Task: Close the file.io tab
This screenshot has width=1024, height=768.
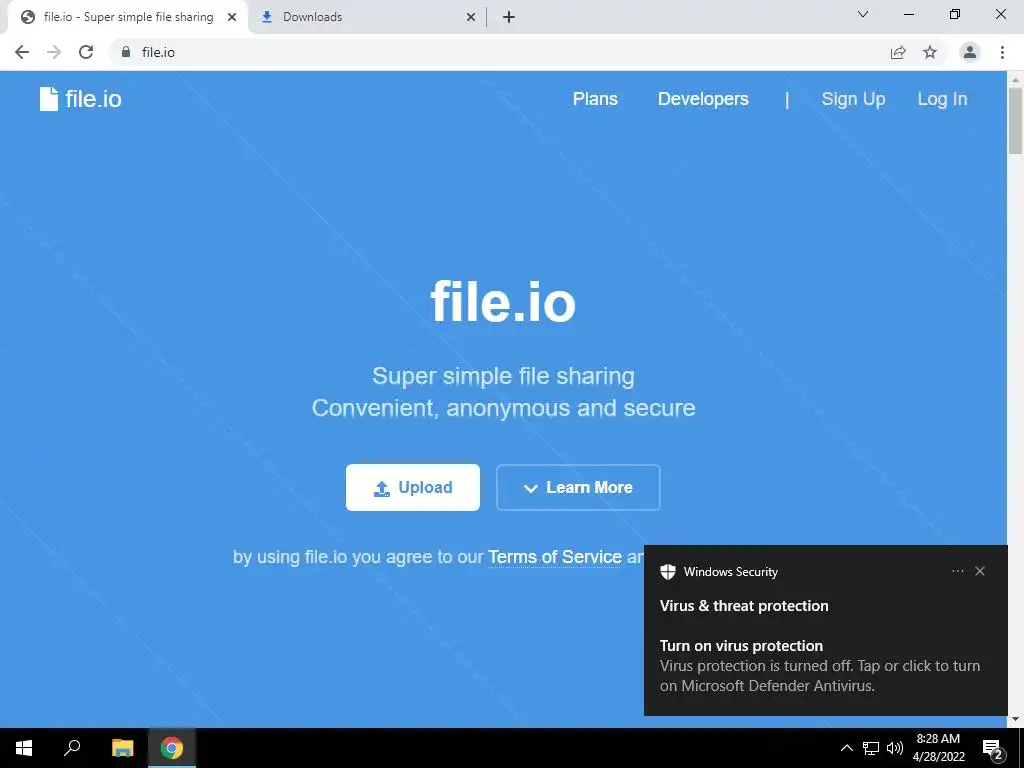Action: (232, 17)
